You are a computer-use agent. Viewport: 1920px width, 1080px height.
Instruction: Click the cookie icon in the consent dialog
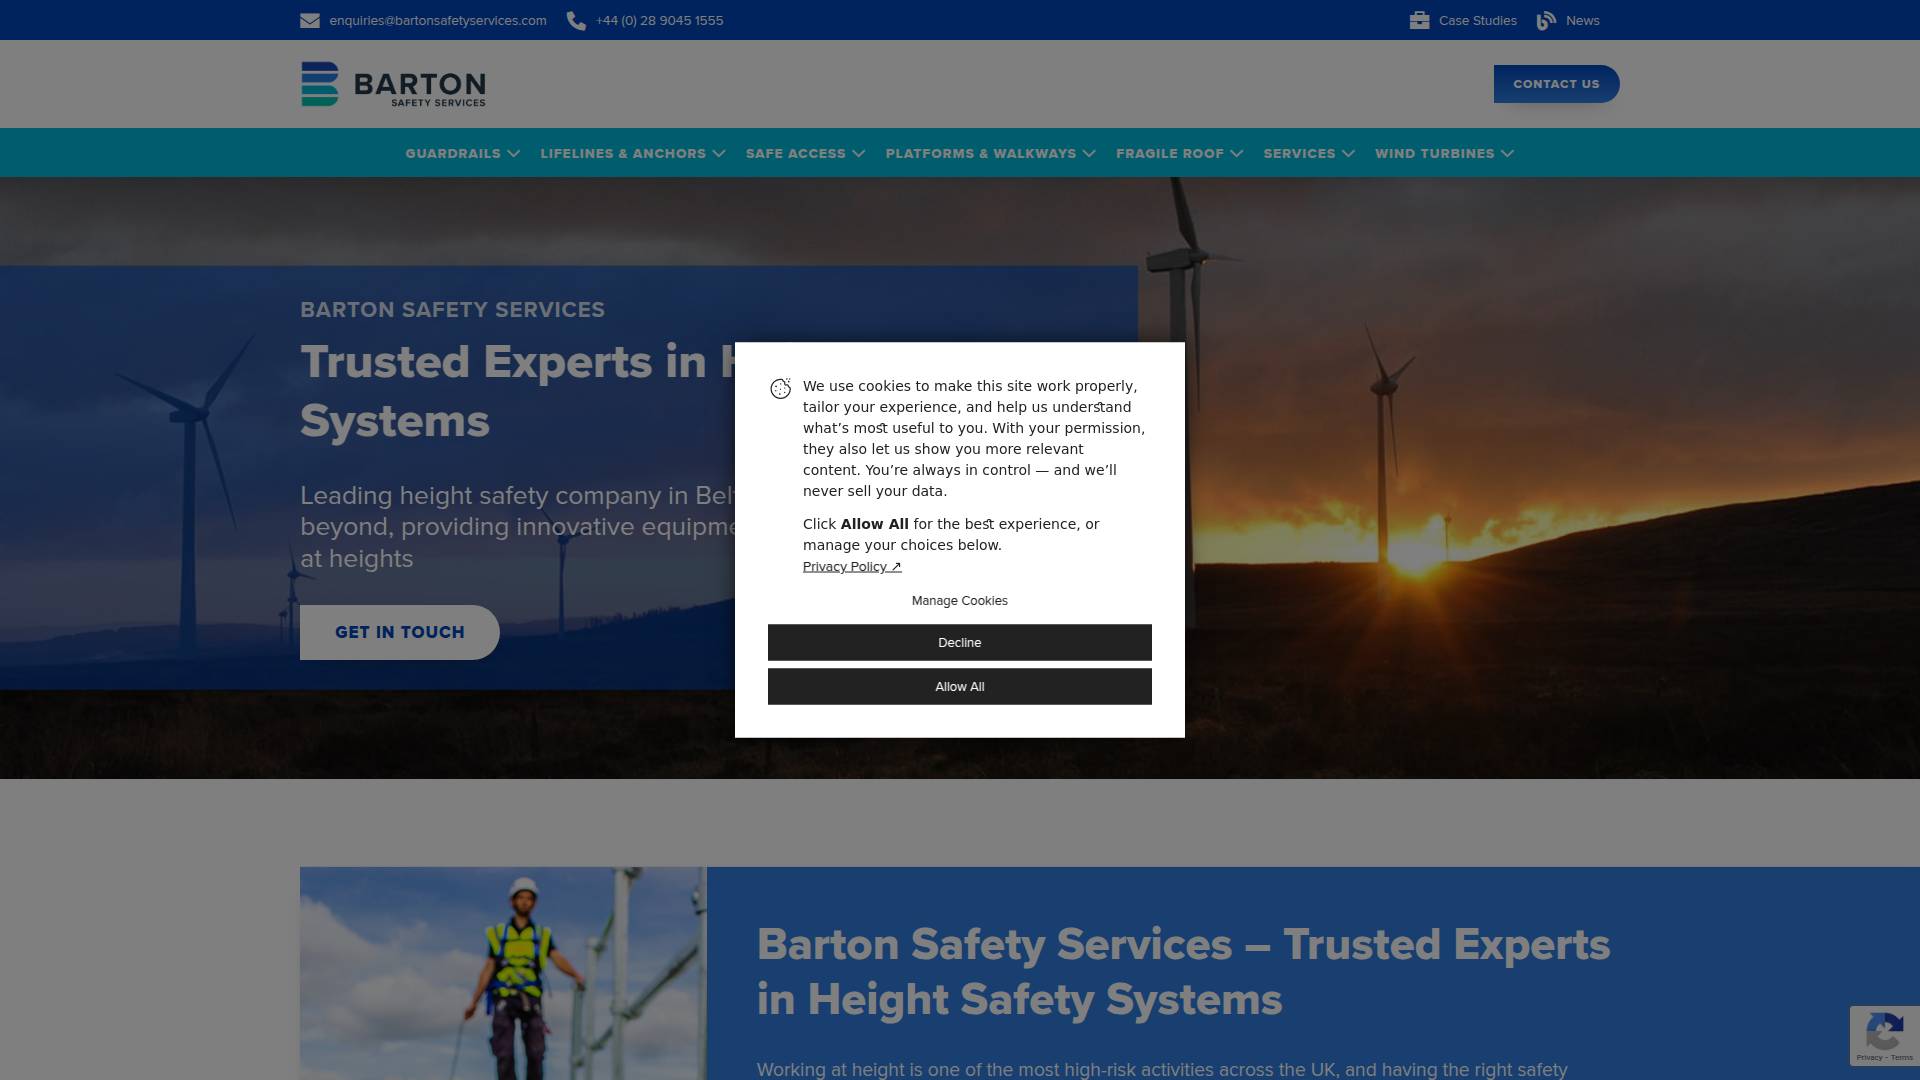coord(781,390)
